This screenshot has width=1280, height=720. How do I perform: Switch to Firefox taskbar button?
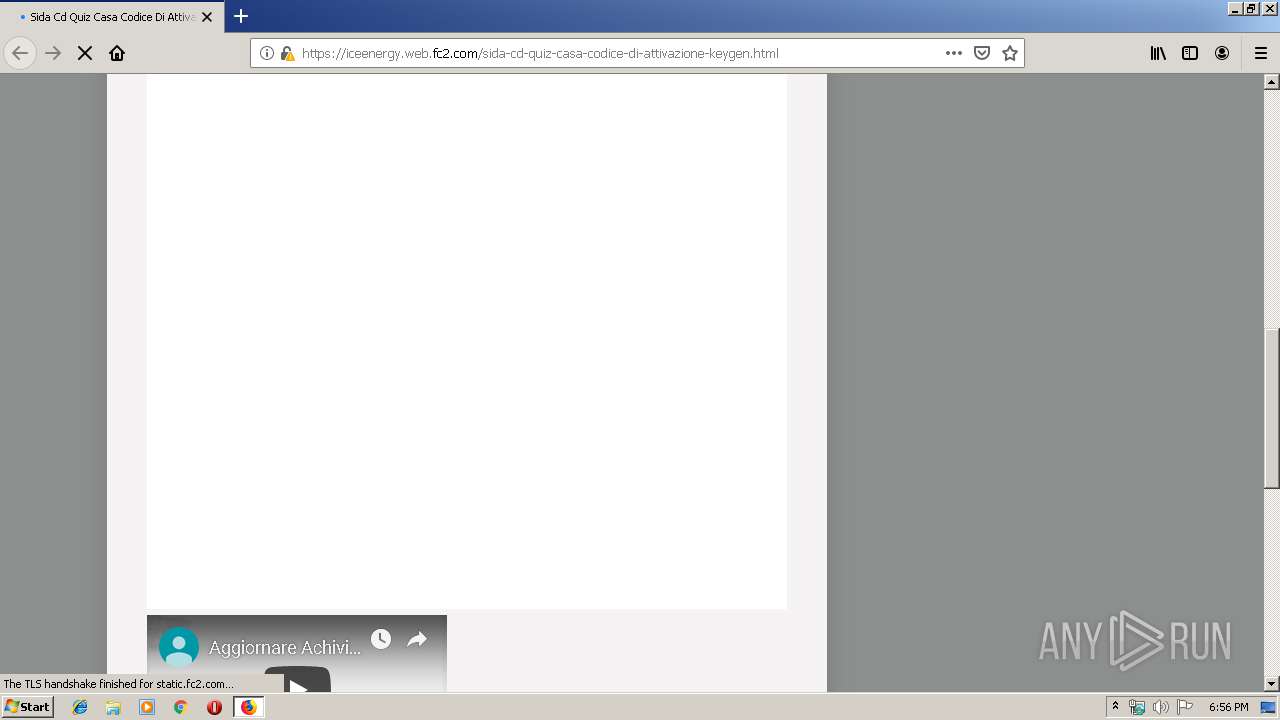[x=248, y=707]
